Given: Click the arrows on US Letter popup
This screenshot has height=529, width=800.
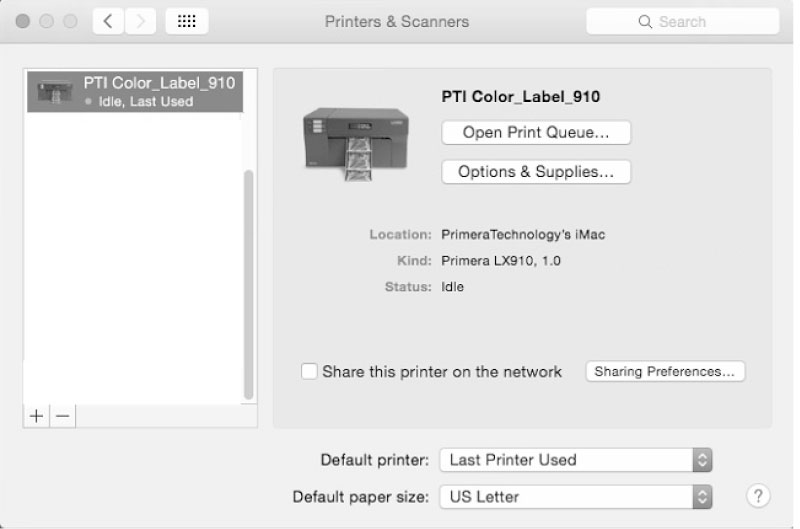Looking at the screenshot, I should tap(703, 497).
